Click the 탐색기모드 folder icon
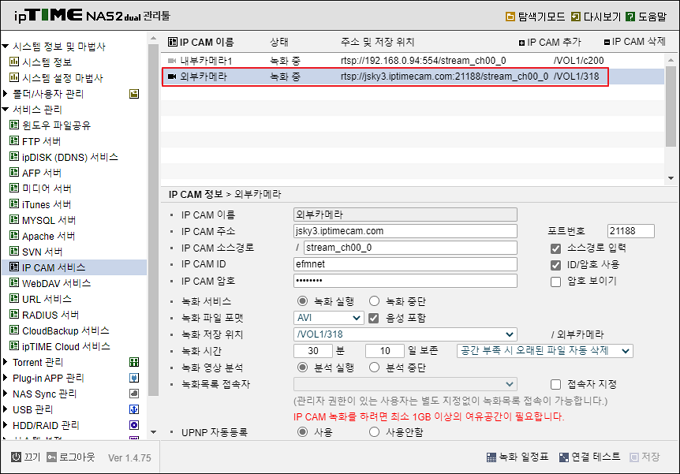The width and height of the screenshot is (680, 474). point(510,16)
